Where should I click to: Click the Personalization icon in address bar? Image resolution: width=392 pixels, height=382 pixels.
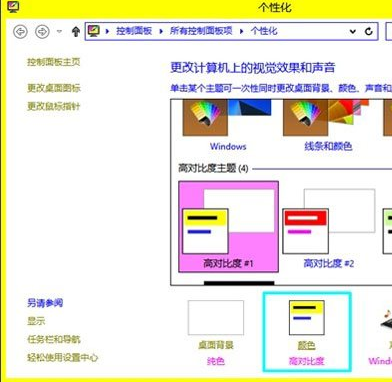click(94, 31)
